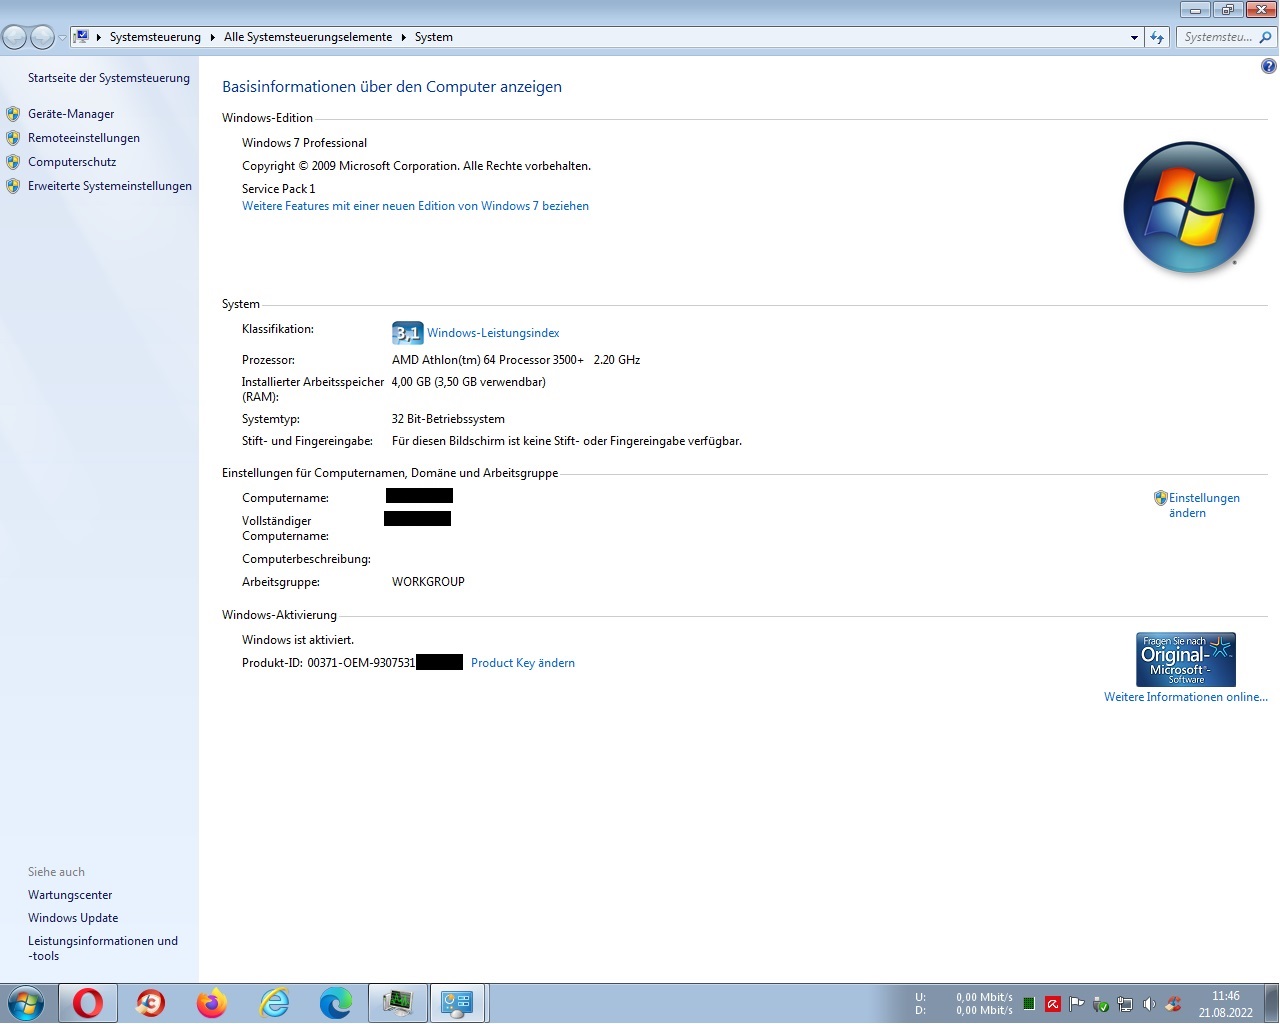Viewport: 1280px width, 1024px height.
Task: Open the network connection tray icon
Action: 1125,1004
